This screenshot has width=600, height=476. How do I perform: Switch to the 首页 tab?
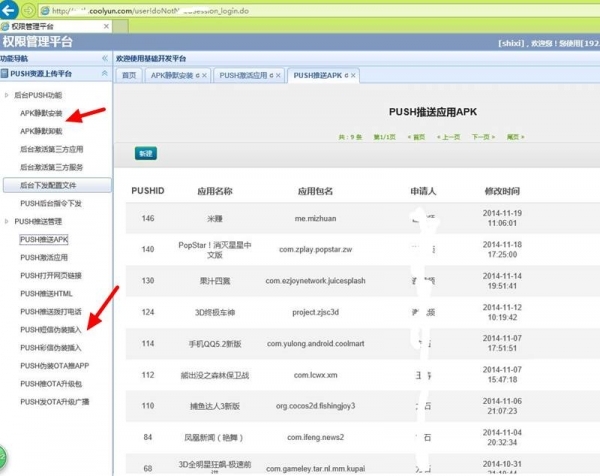(x=128, y=75)
